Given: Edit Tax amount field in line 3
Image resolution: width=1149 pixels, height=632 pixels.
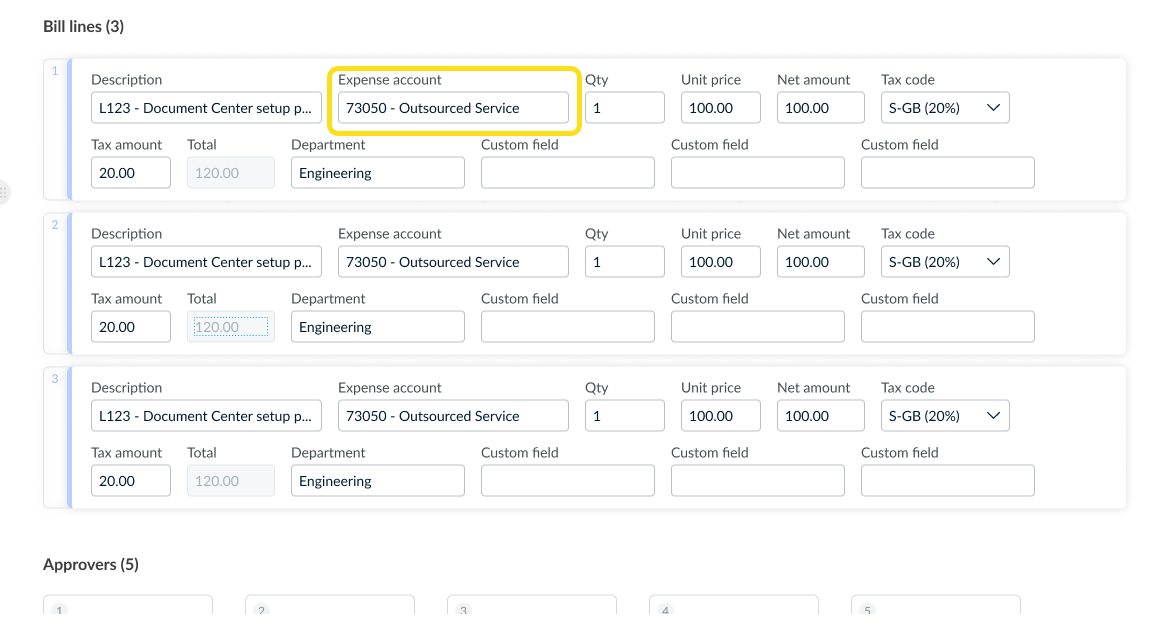Looking at the screenshot, I should pyautogui.click(x=130, y=481).
